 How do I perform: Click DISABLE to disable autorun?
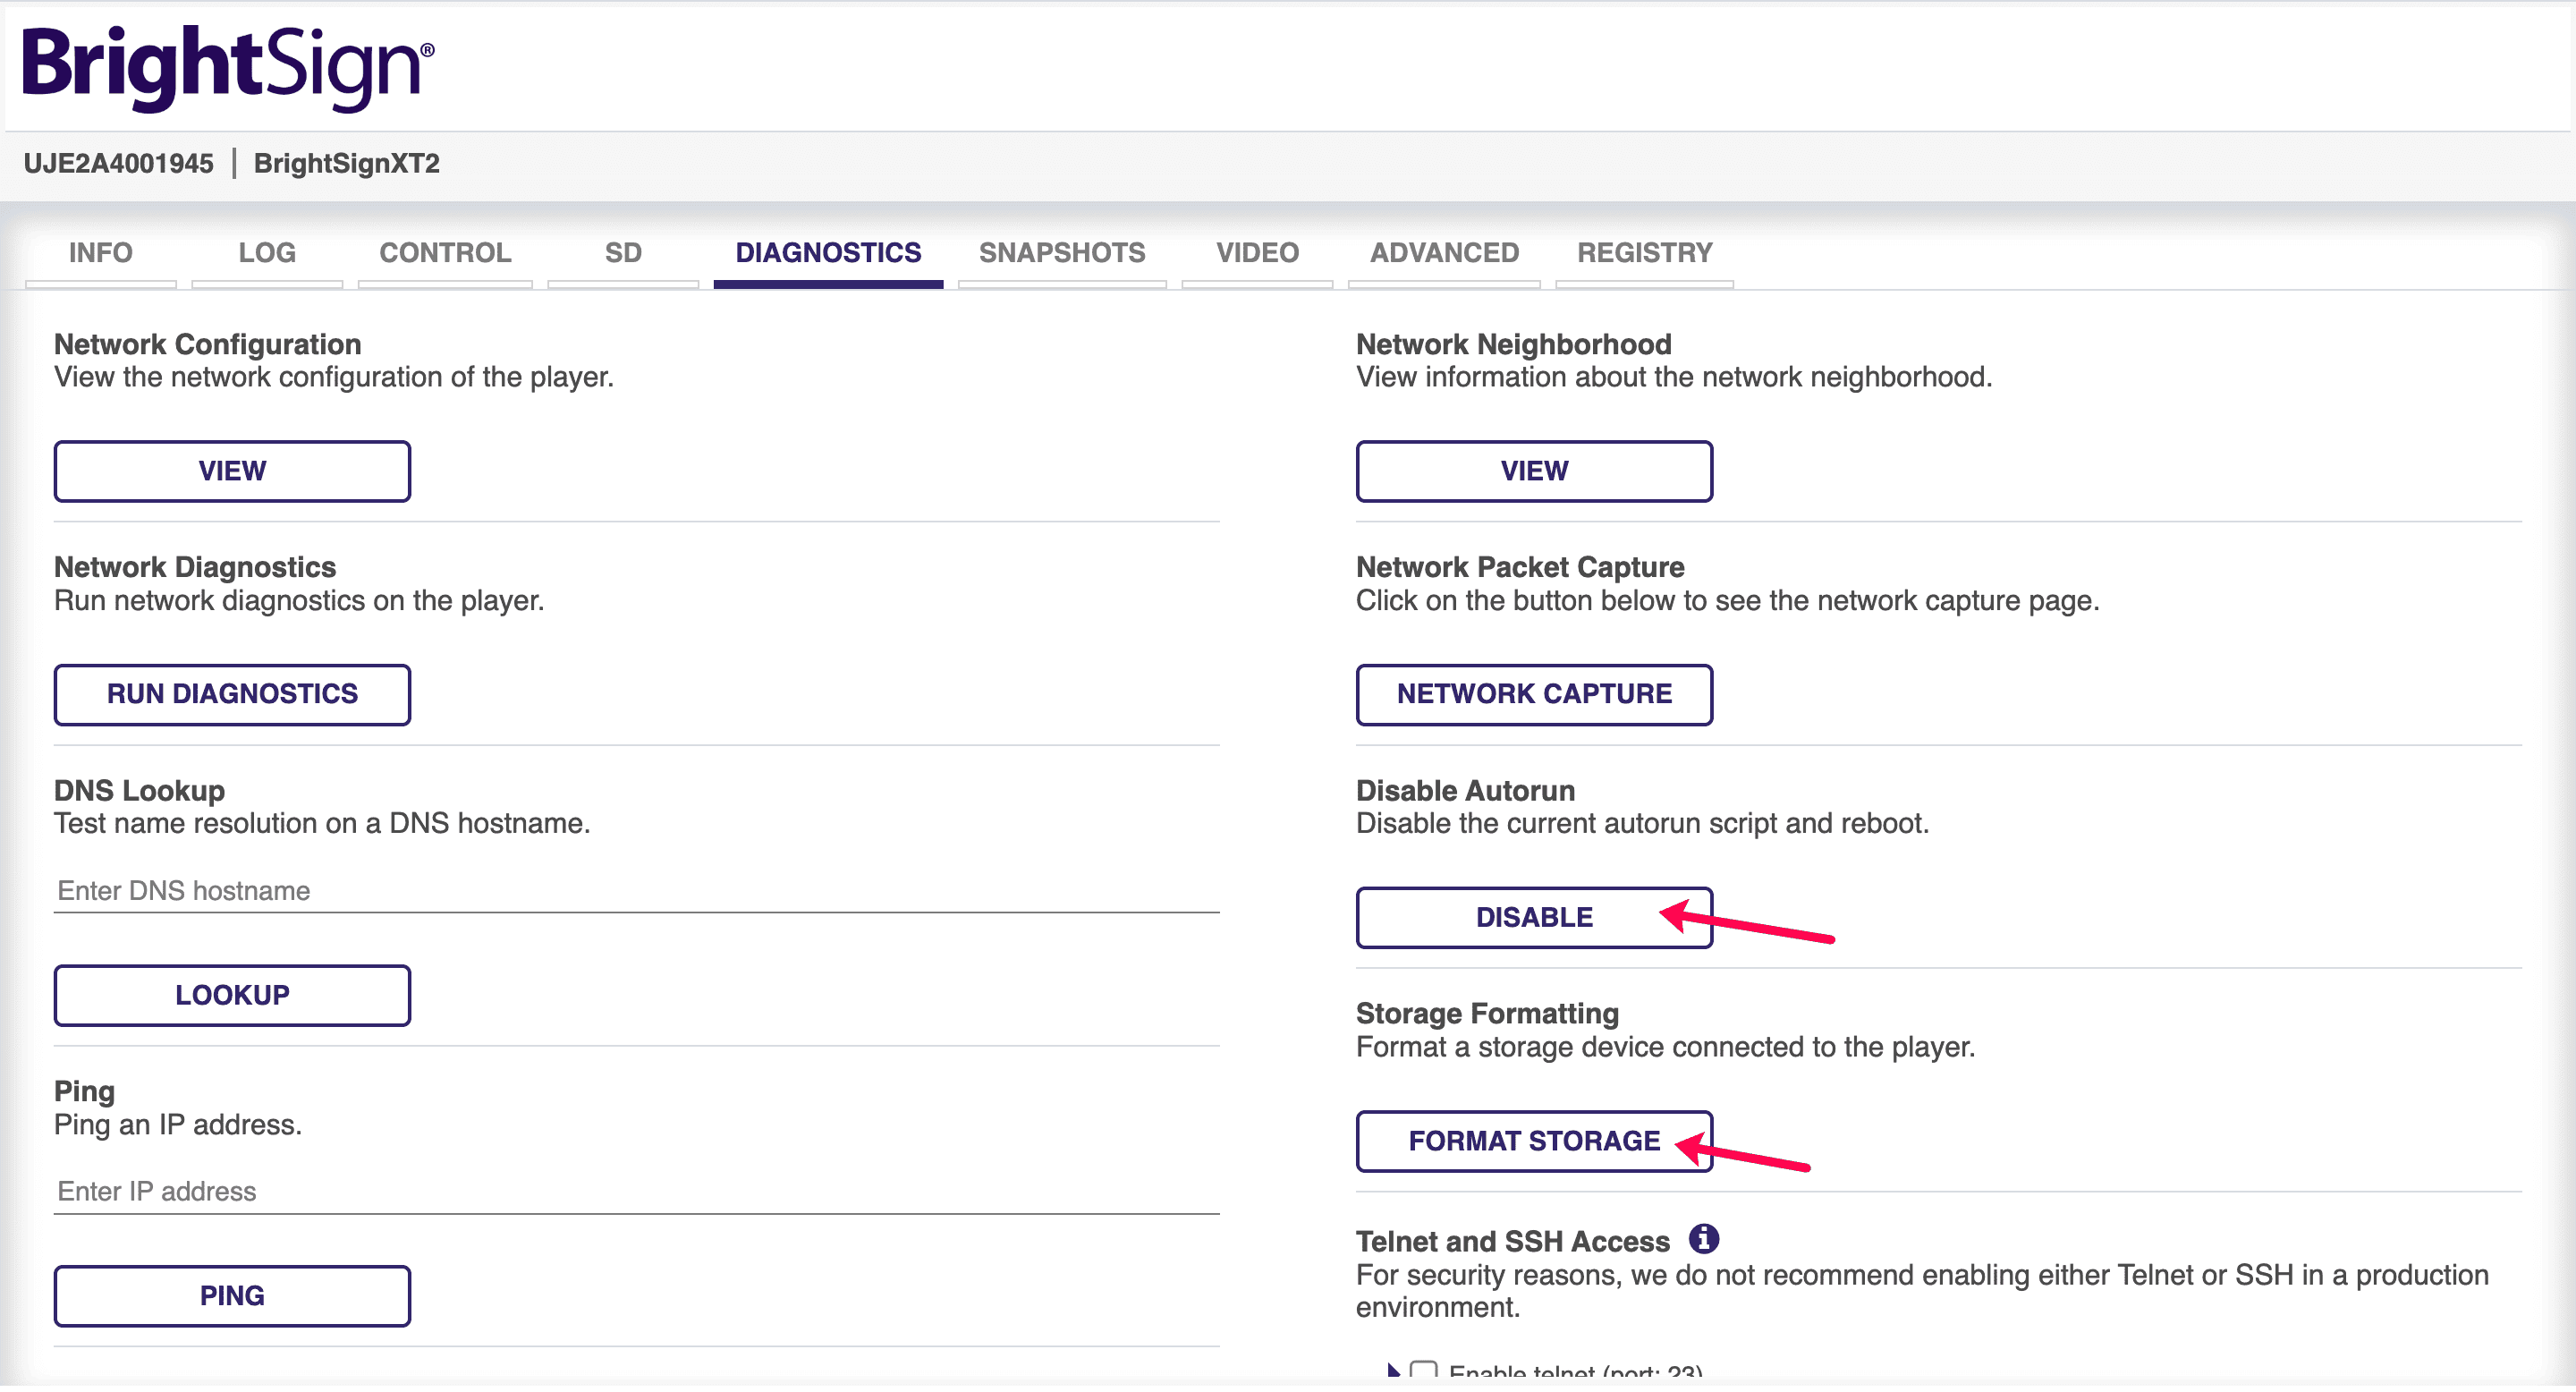pyautogui.click(x=1533, y=917)
